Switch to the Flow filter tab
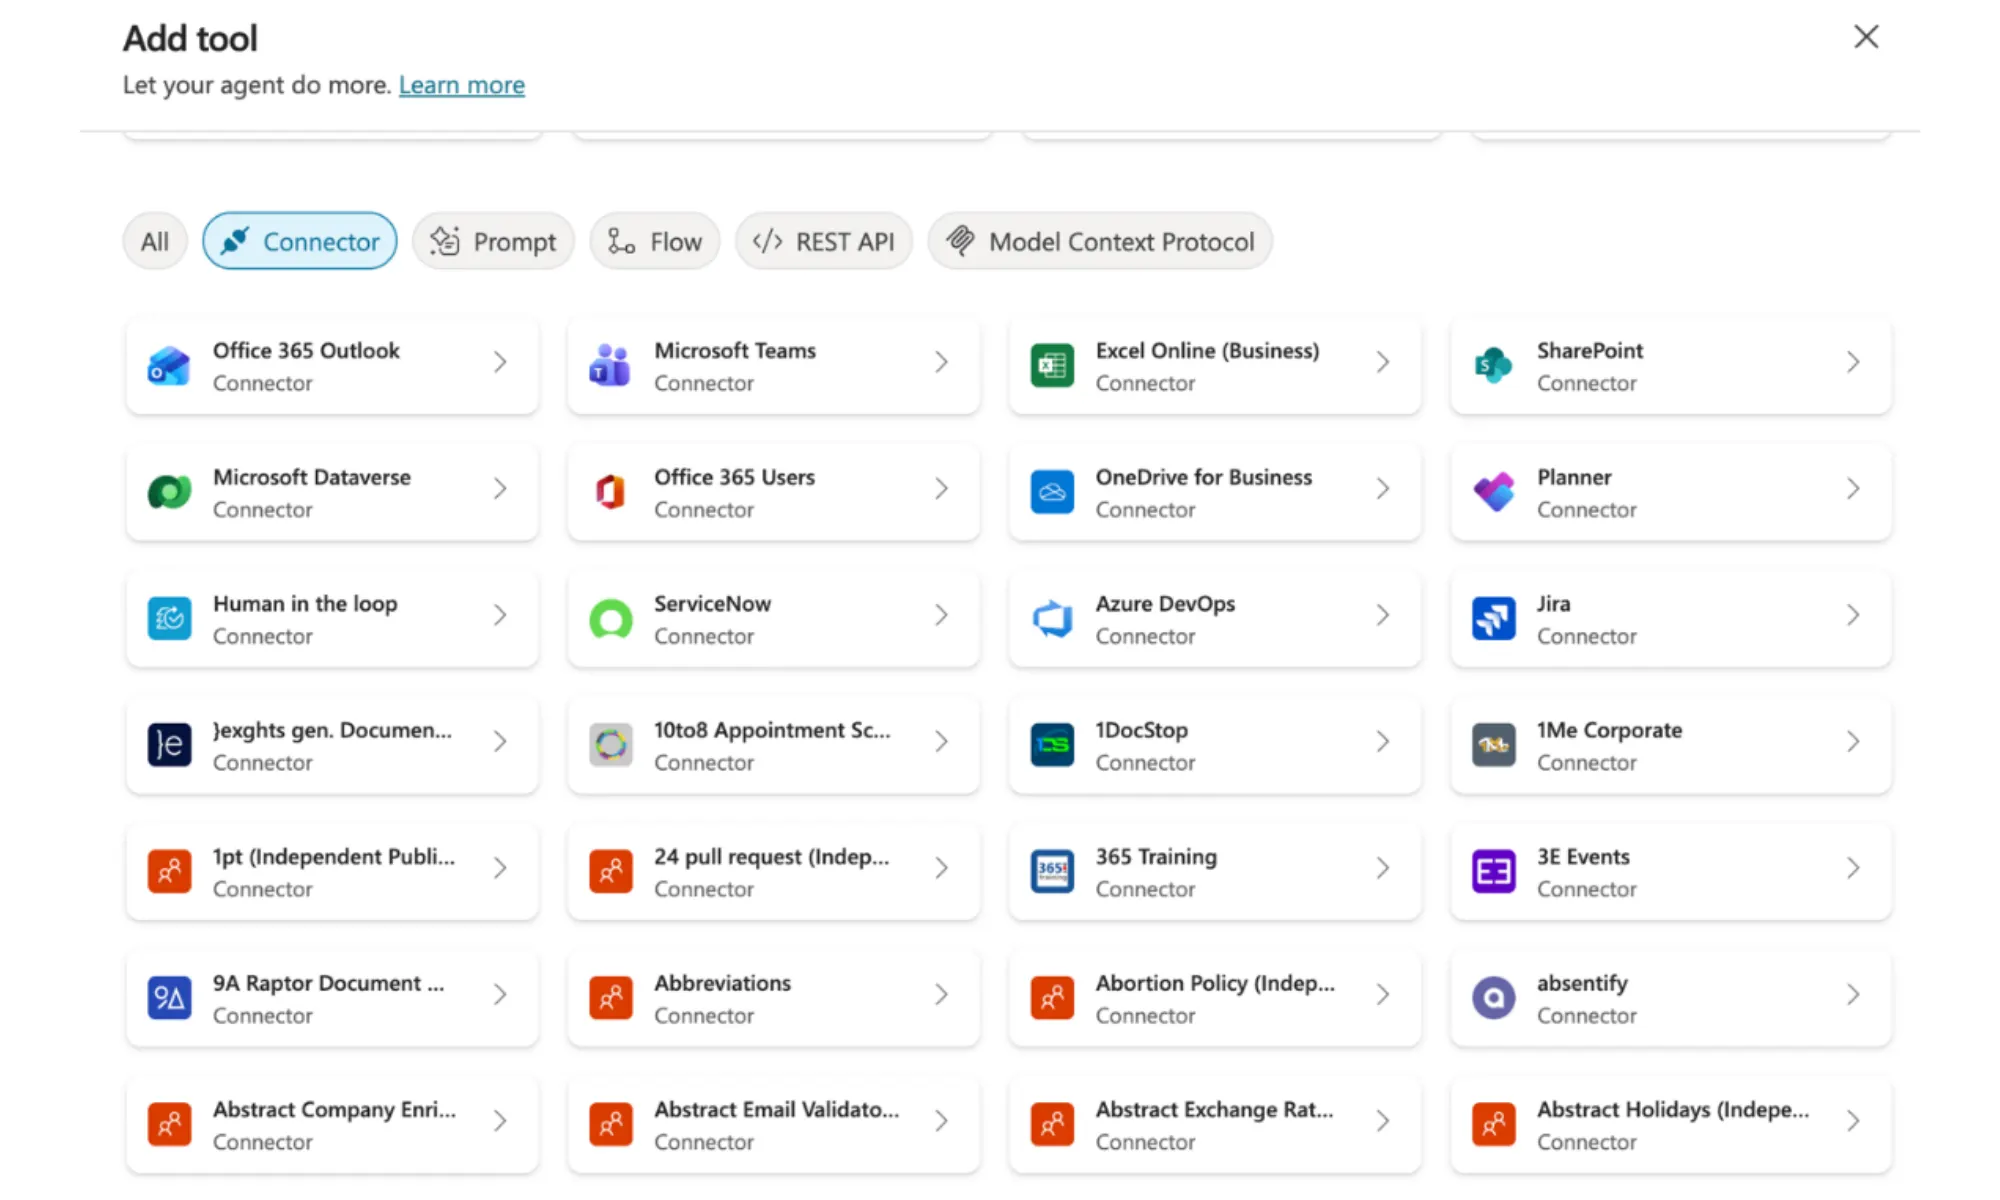The height and width of the screenshot is (1200, 2000). pos(655,241)
